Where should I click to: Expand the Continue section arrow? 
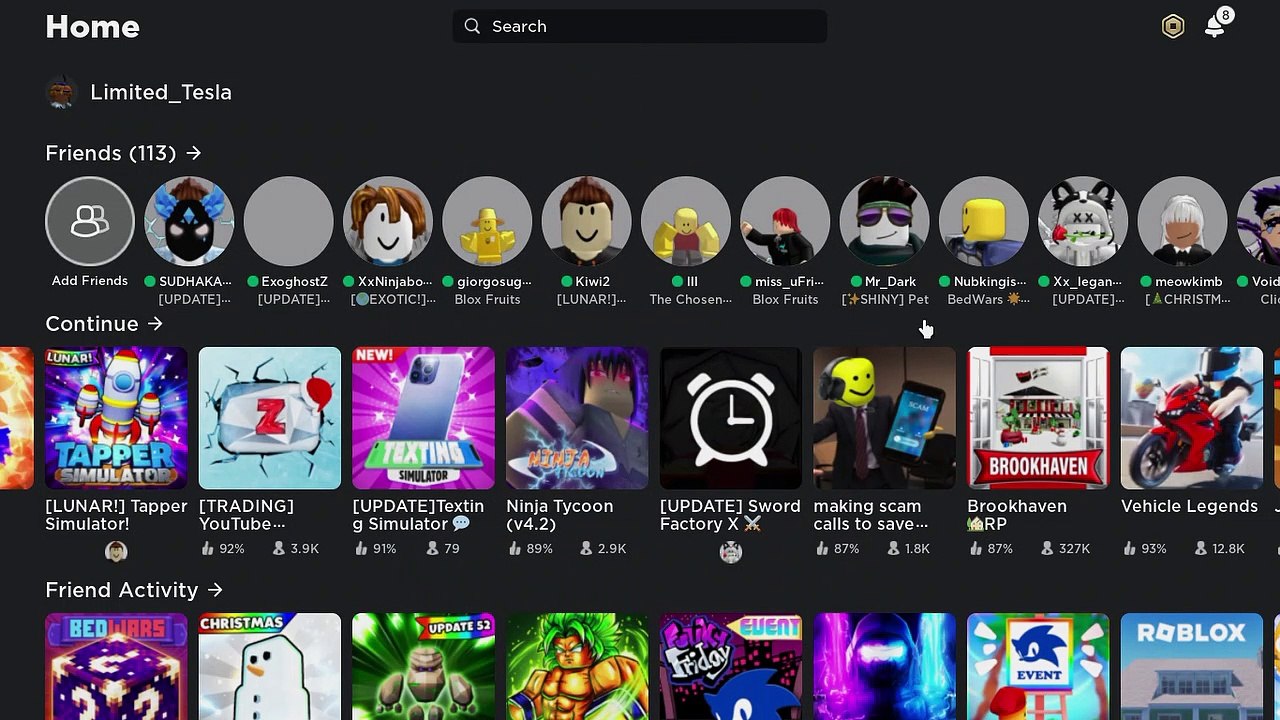[x=155, y=324]
